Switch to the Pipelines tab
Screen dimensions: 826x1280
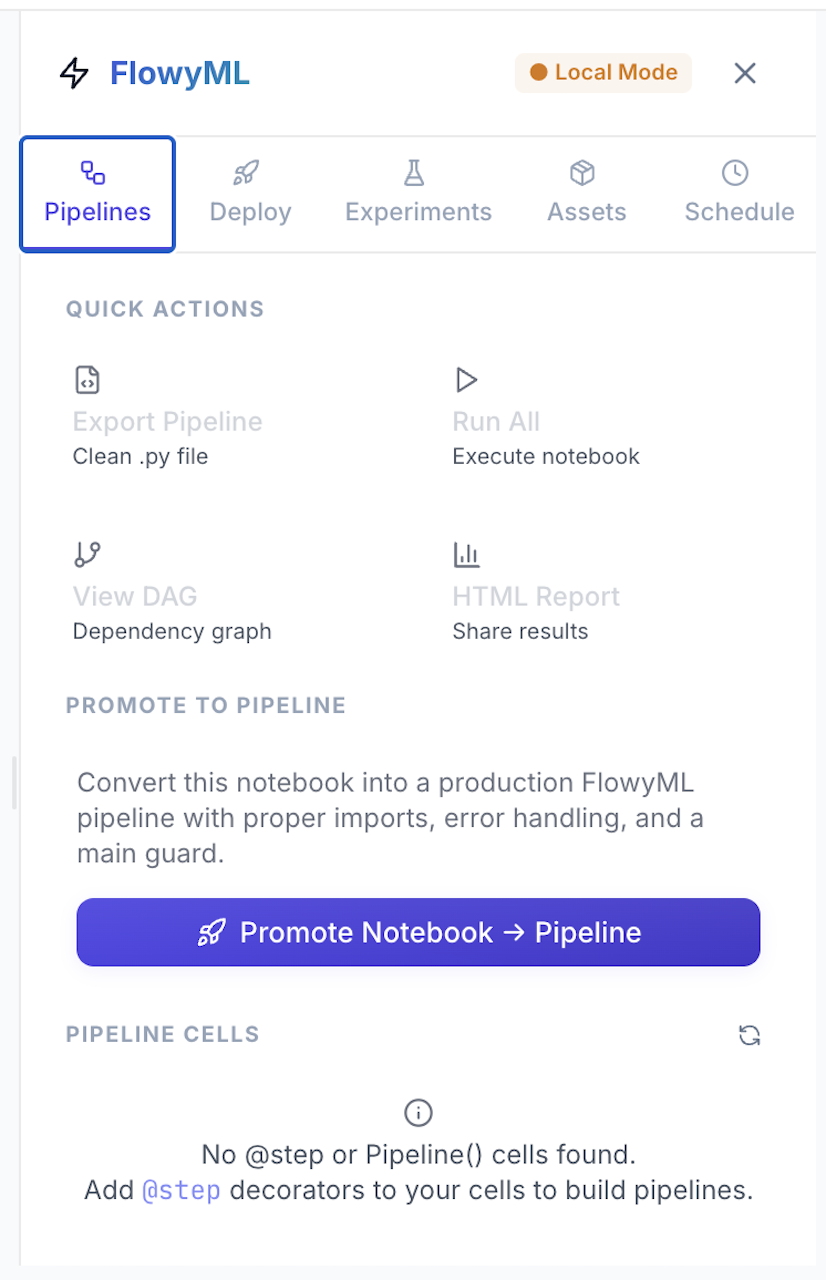click(x=97, y=193)
